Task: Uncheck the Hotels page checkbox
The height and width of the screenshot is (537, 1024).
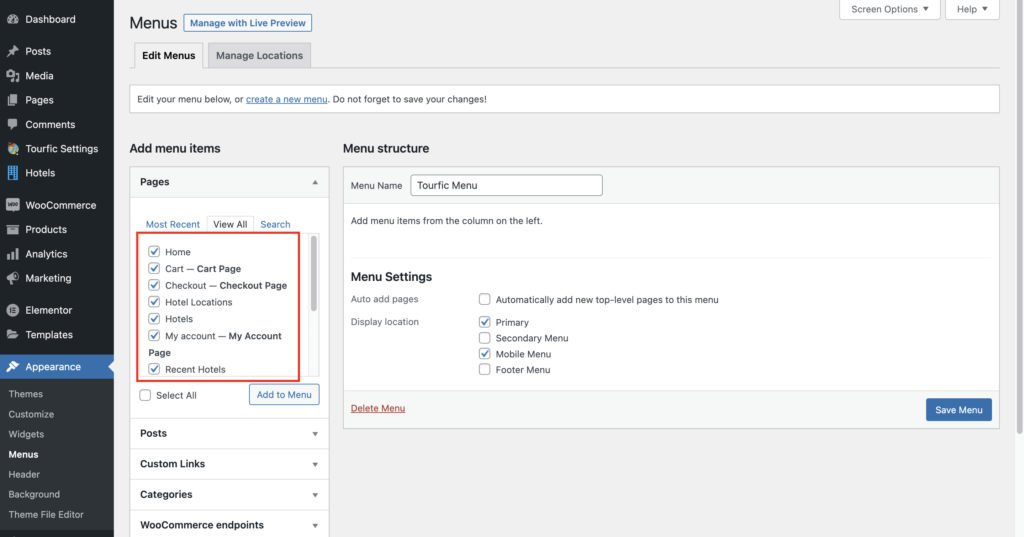Action: 154,319
